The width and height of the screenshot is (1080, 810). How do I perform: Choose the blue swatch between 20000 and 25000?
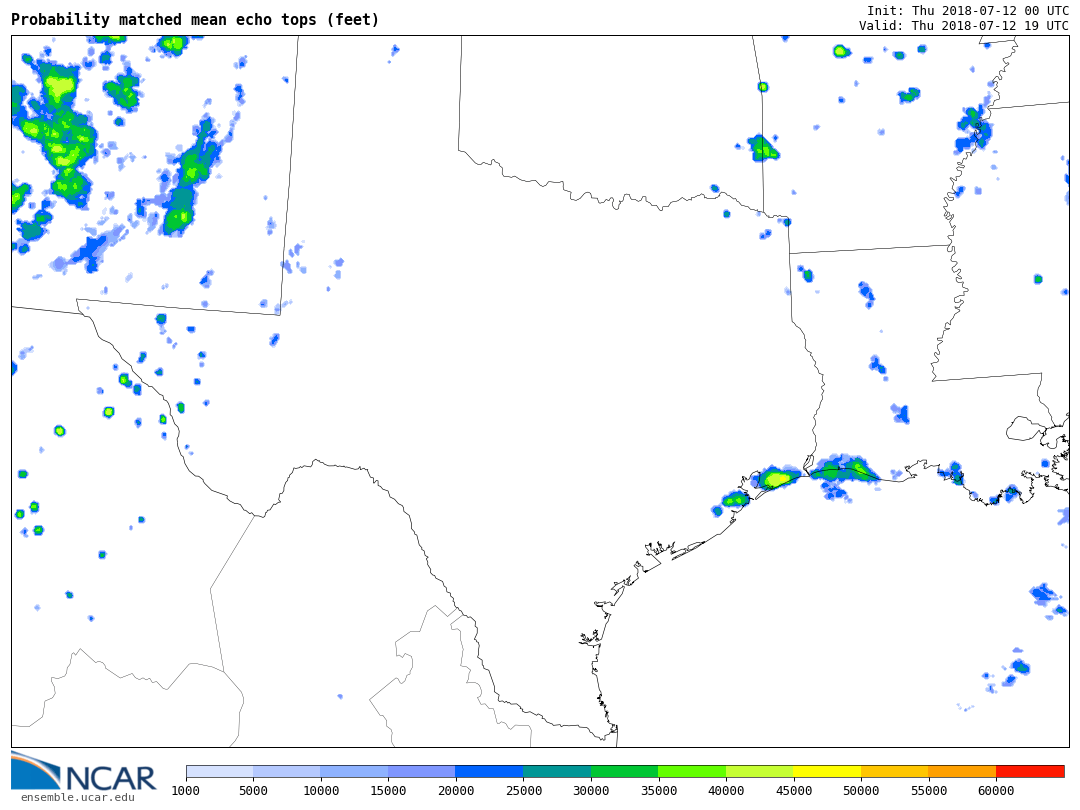489,771
